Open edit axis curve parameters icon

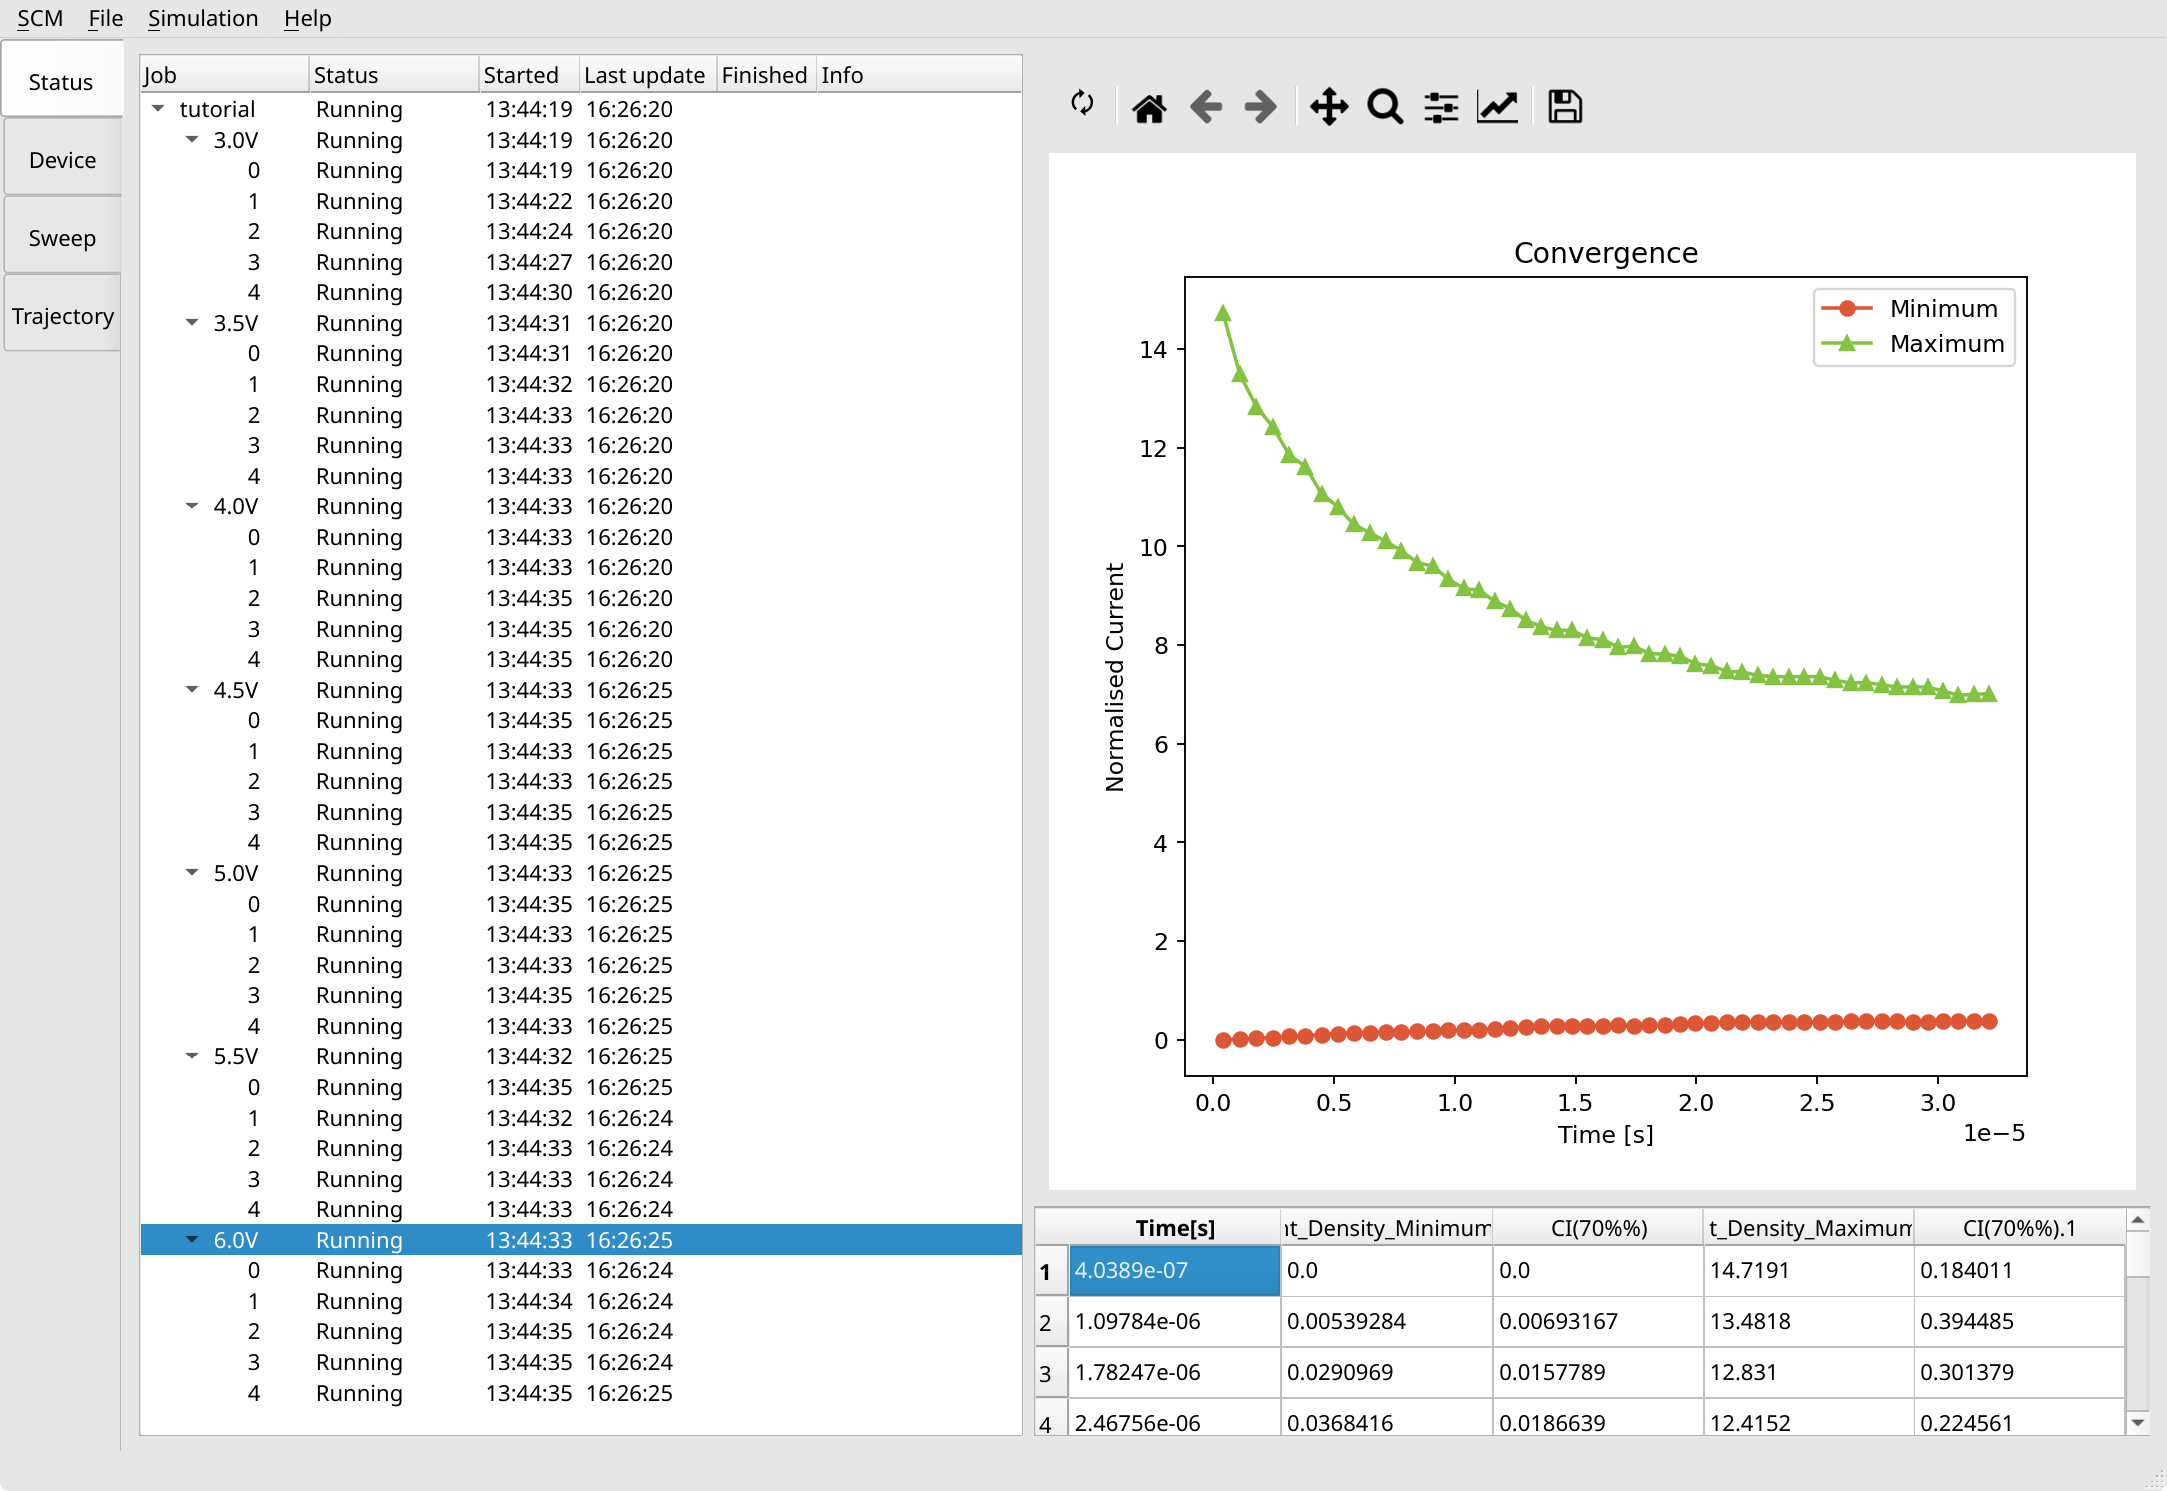click(x=1497, y=107)
